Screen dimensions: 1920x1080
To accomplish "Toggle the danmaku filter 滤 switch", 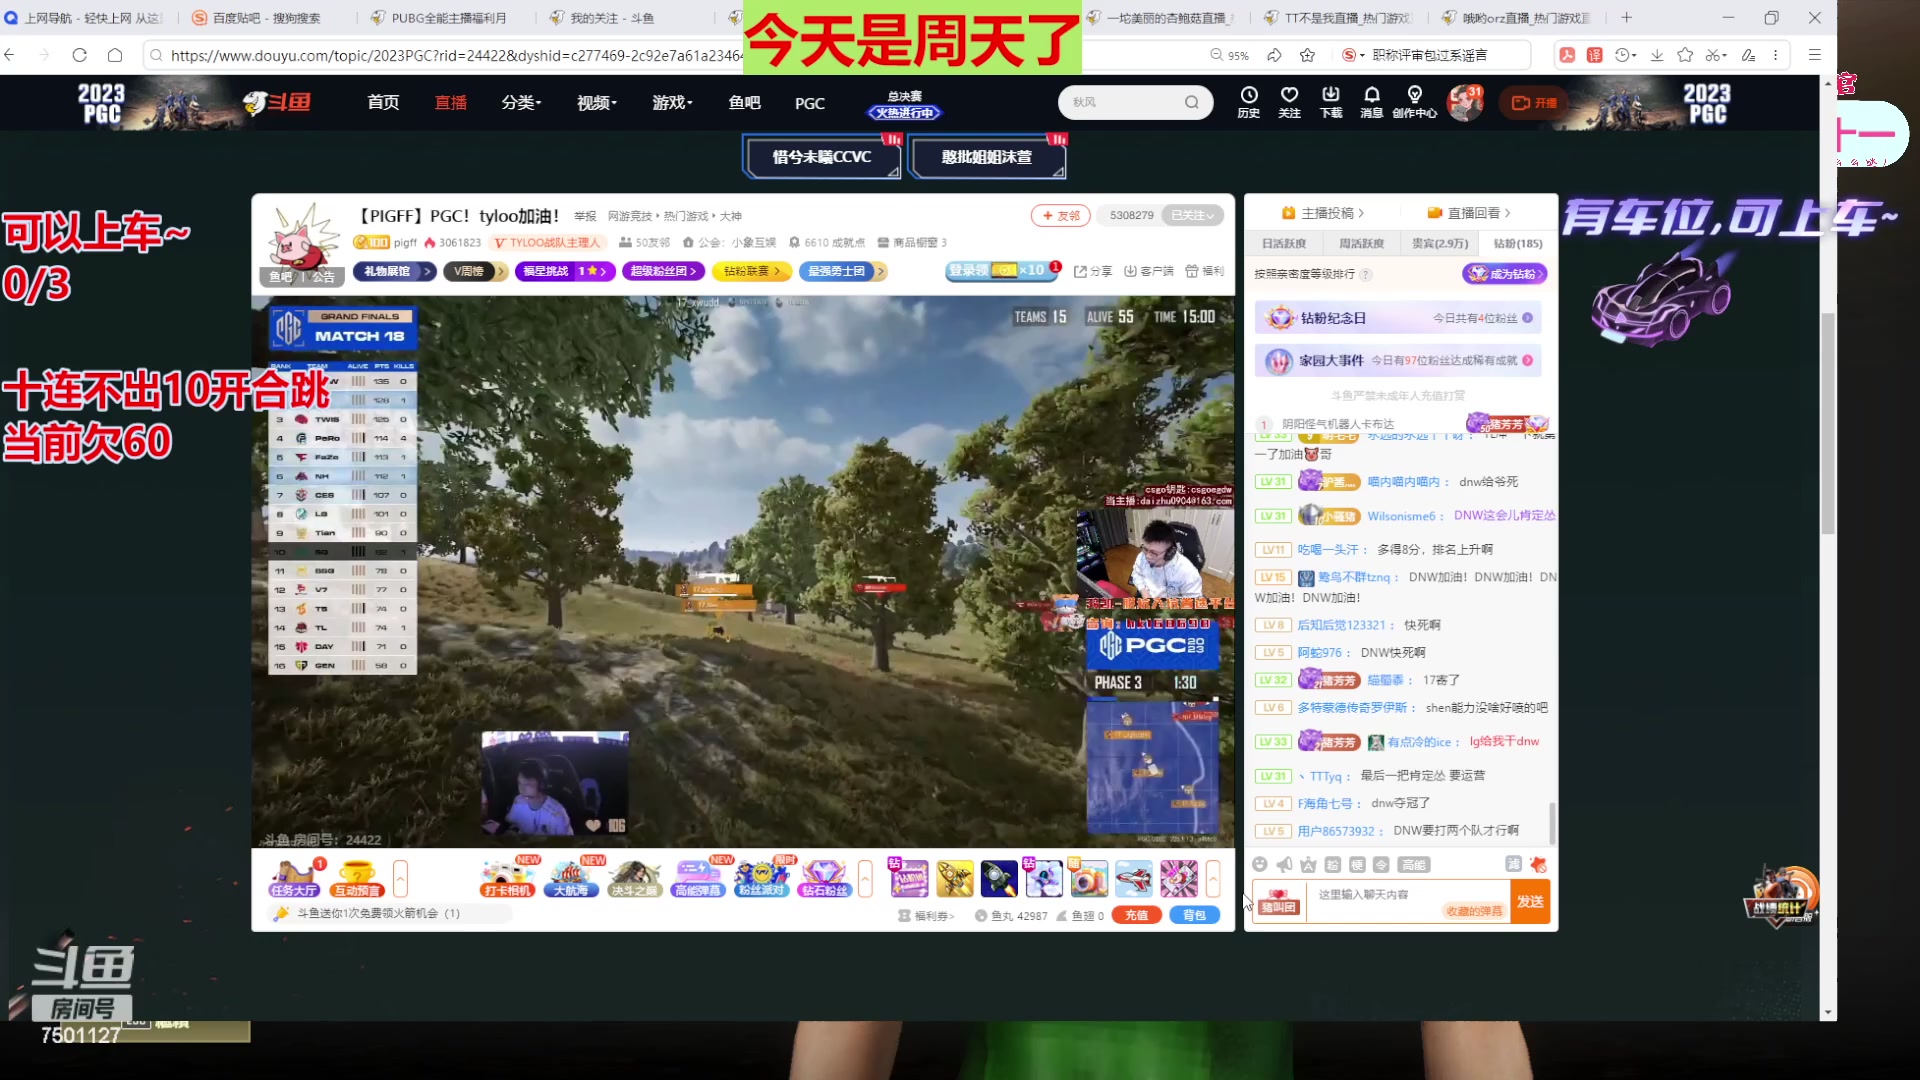I will [x=1513, y=864].
